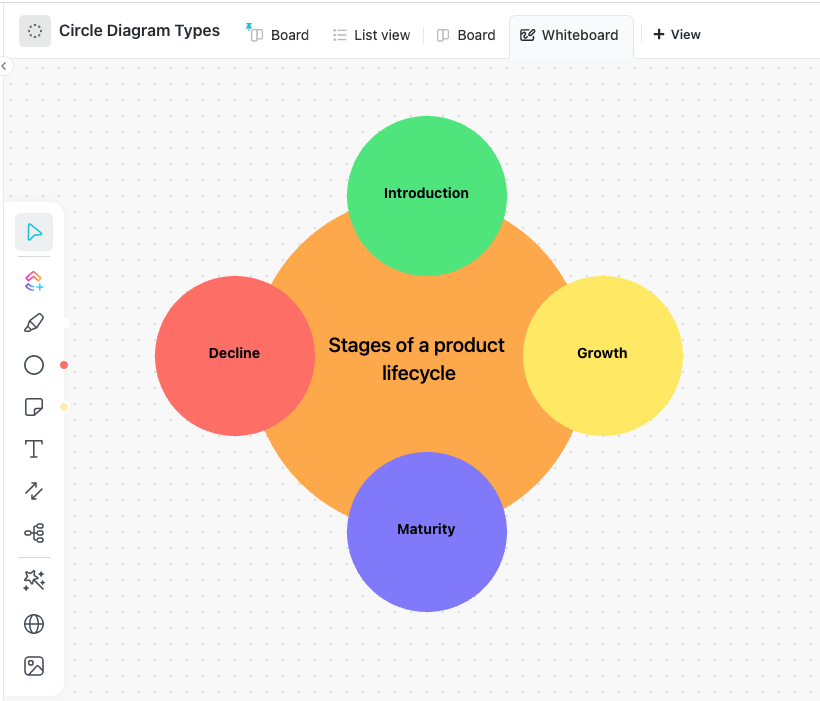Select the connector arrow tool
This screenshot has height=701, width=820.
[x=34, y=491]
